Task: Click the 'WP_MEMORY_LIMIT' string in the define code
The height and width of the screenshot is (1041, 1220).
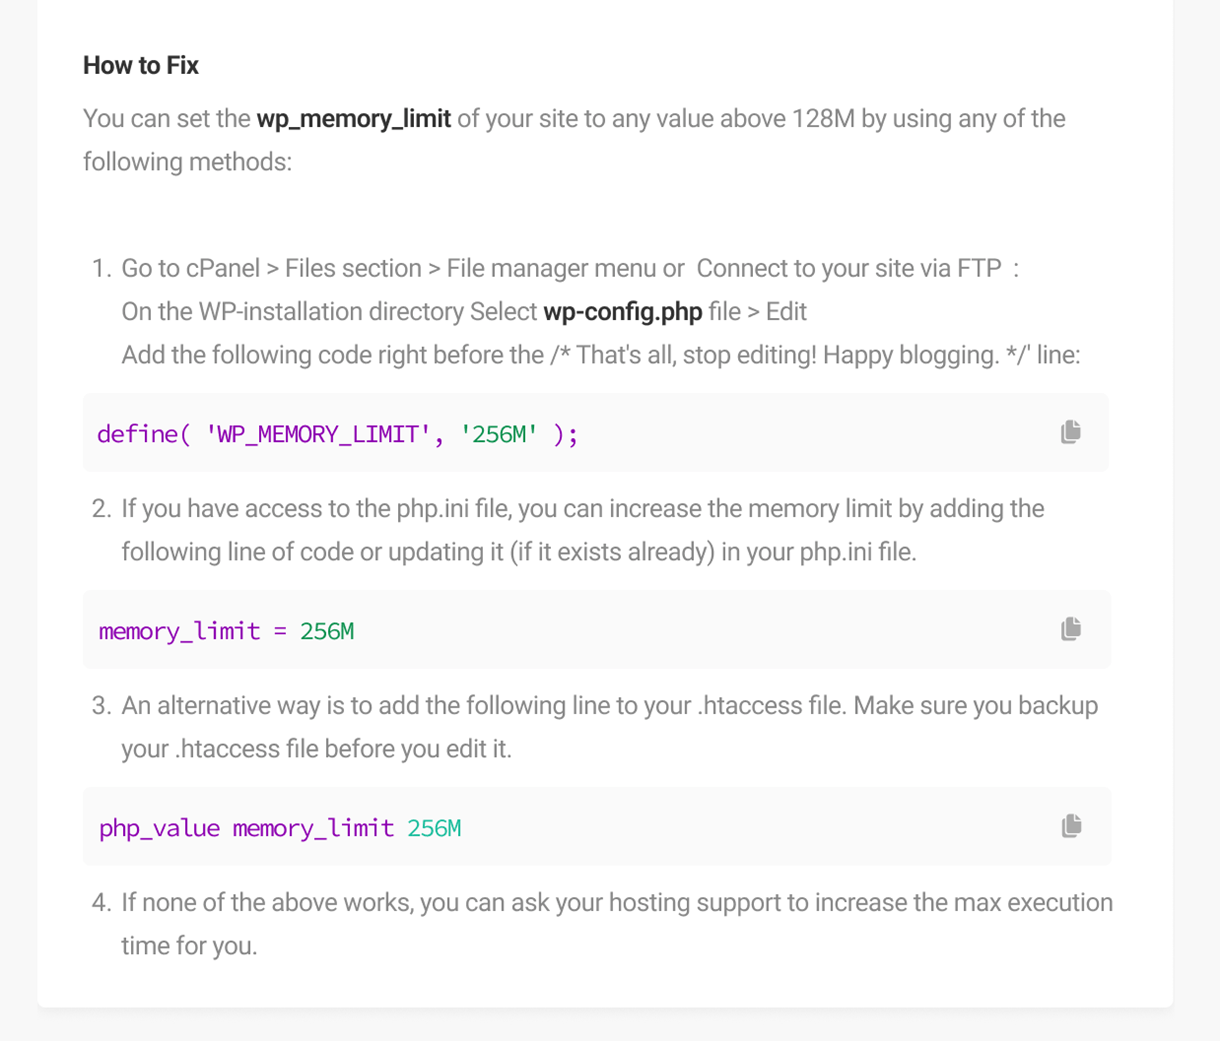Action: pos(318,434)
